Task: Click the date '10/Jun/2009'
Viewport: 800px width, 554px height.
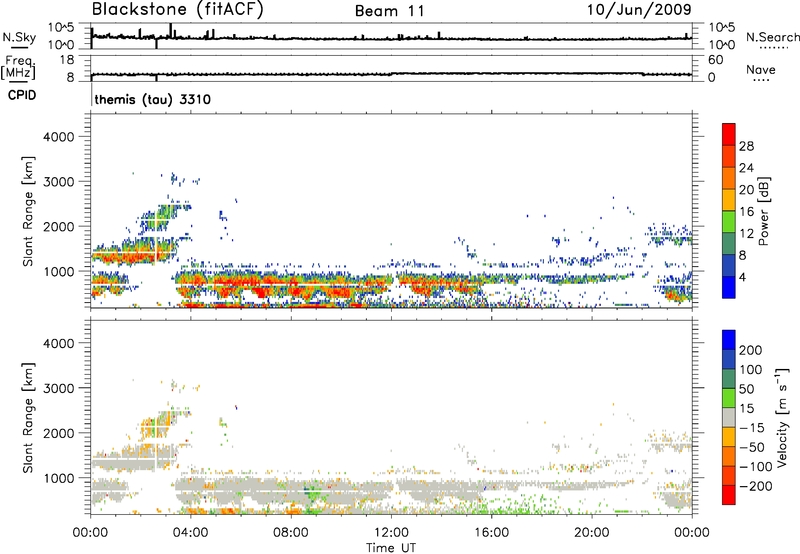Action: click(639, 10)
